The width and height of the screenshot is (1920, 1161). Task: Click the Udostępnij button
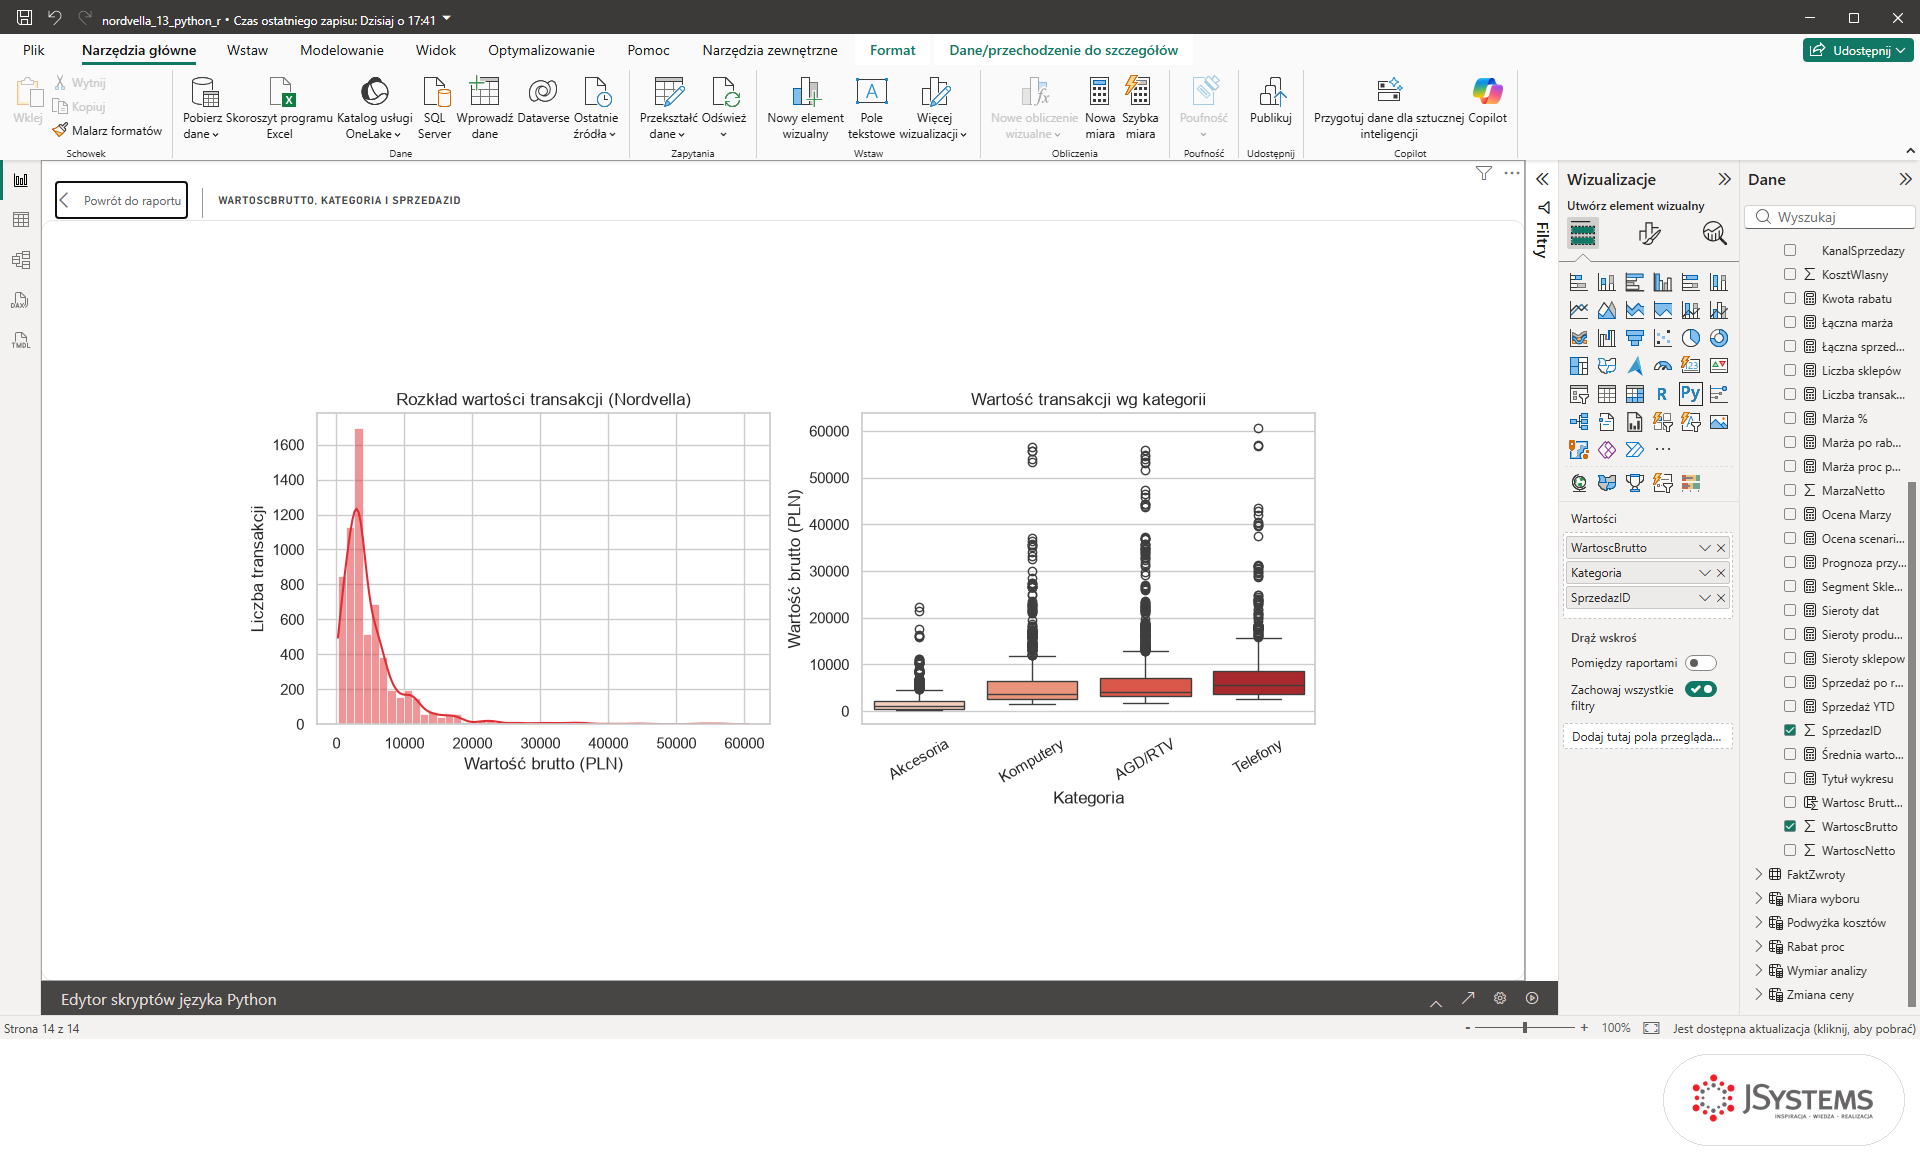pos(1859,50)
